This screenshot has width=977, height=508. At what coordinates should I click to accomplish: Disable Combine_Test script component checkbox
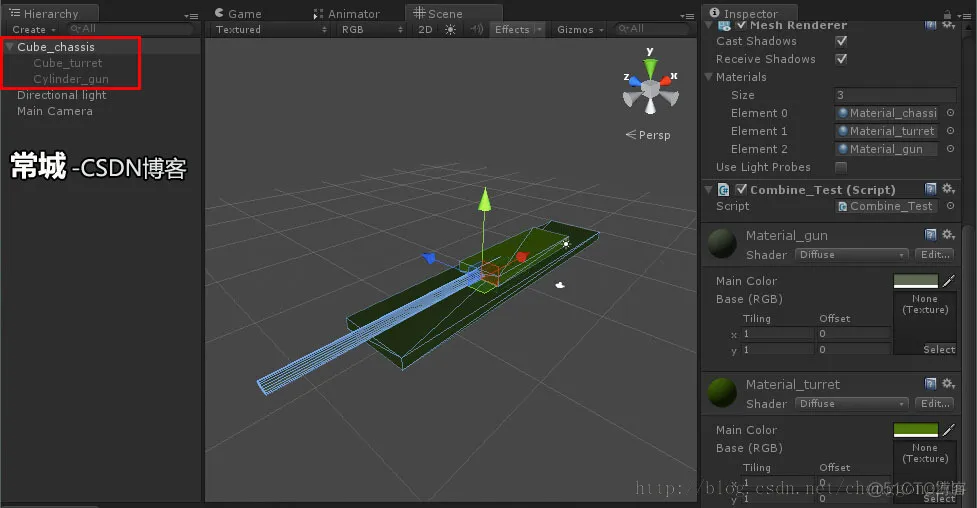[x=741, y=189]
